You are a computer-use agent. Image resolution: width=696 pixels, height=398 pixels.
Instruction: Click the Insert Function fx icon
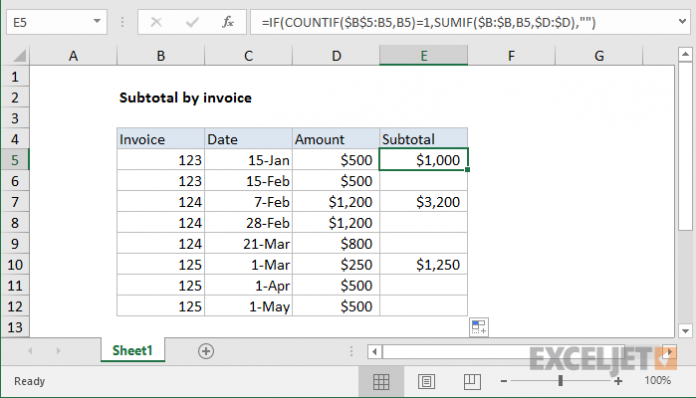tap(228, 22)
